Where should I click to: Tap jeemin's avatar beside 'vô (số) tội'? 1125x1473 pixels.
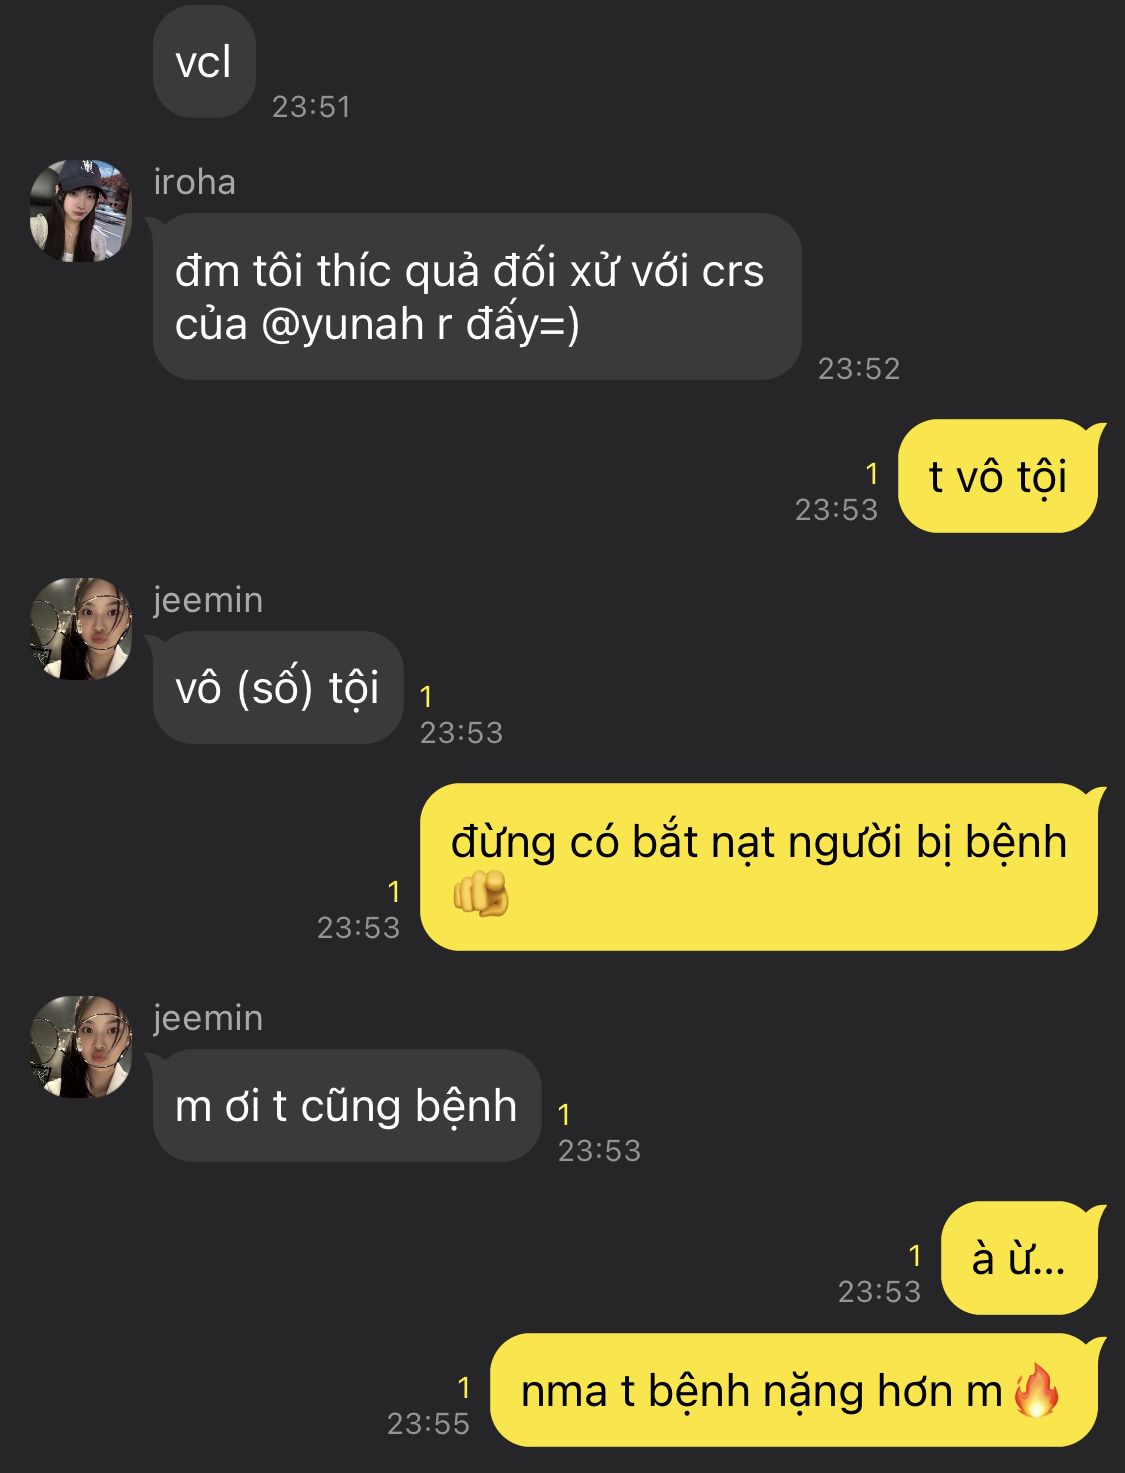click(x=80, y=629)
